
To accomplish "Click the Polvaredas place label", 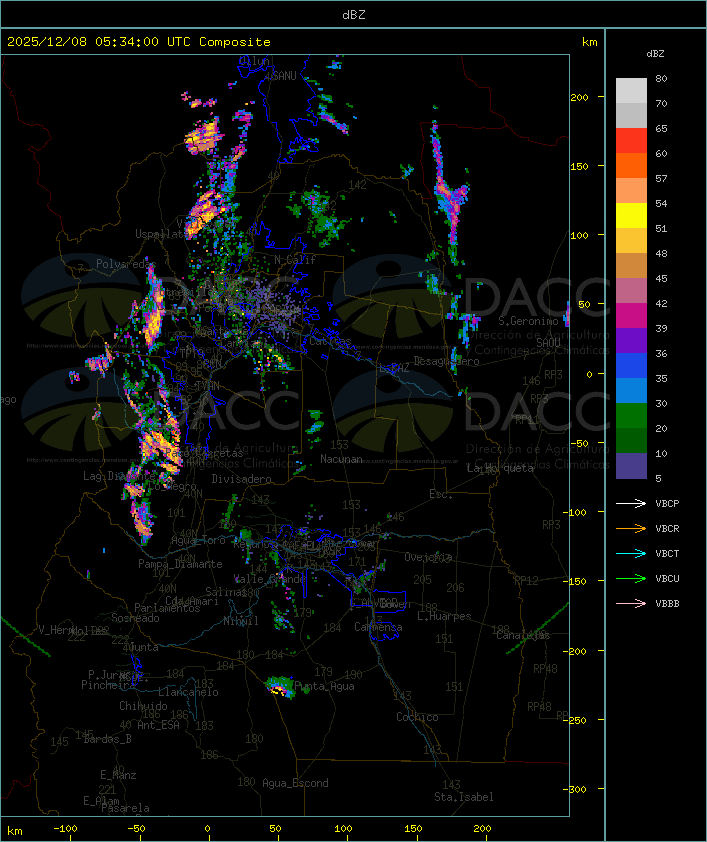I will tap(125, 264).
